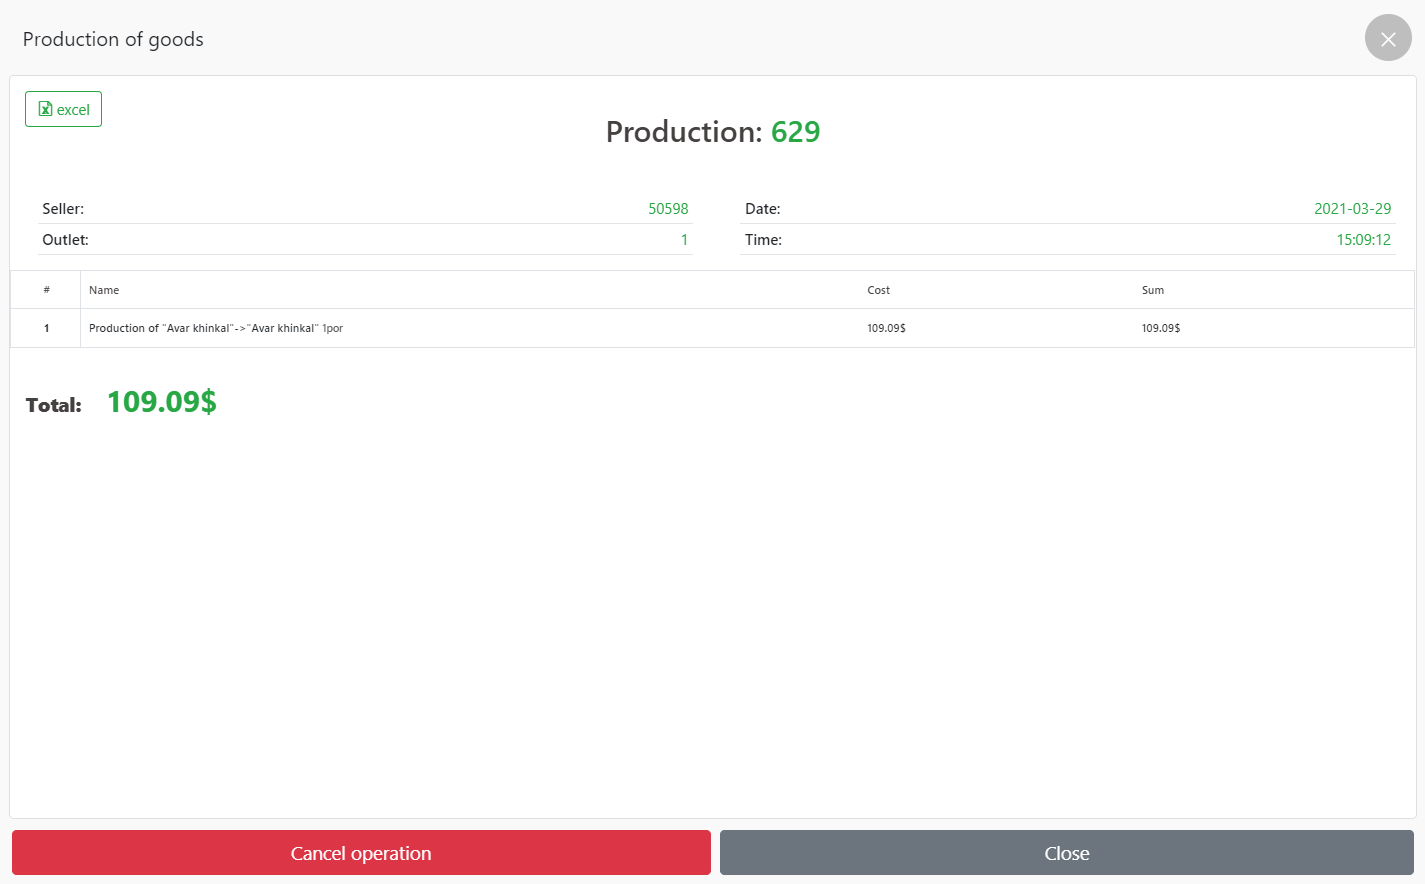Close dialog with the round X icon
The width and height of the screenshot is (1425, 884).
pyautogui.click(x=1388, y=38)
